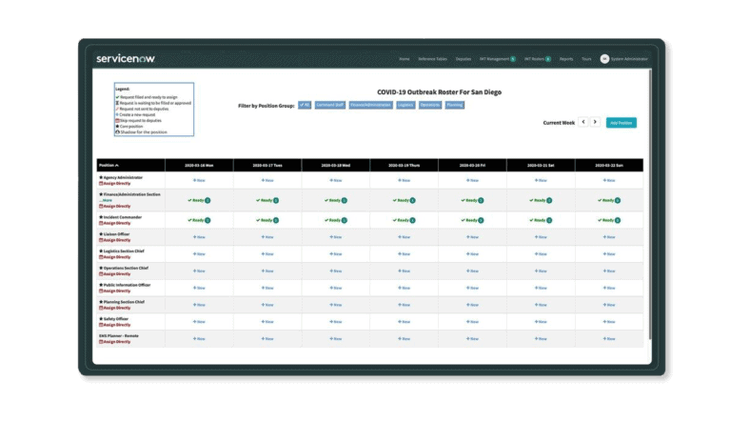
Task: Click the 2020-03-16 Mon column header
Action: [x=199, y=165]
